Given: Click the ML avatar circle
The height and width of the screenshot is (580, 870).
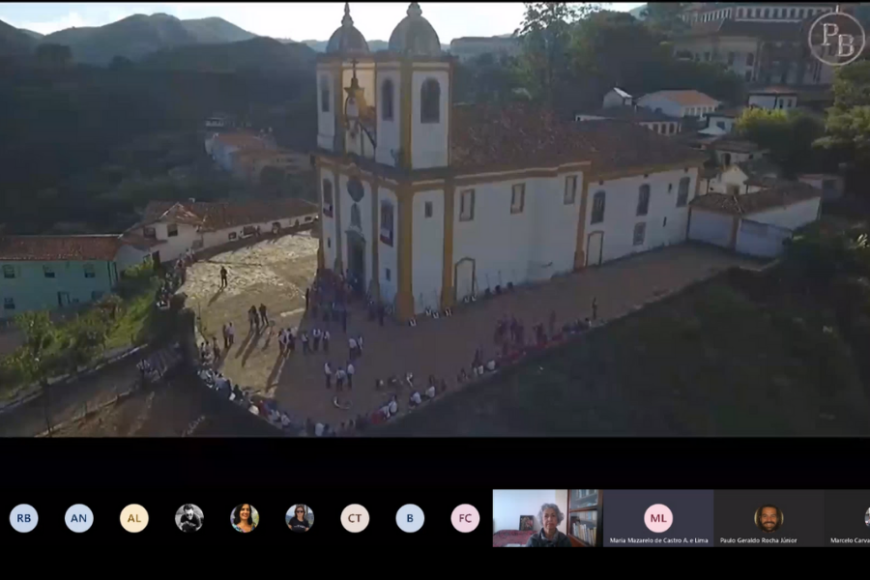Looking at the screenshot, I should pos(658,517).
